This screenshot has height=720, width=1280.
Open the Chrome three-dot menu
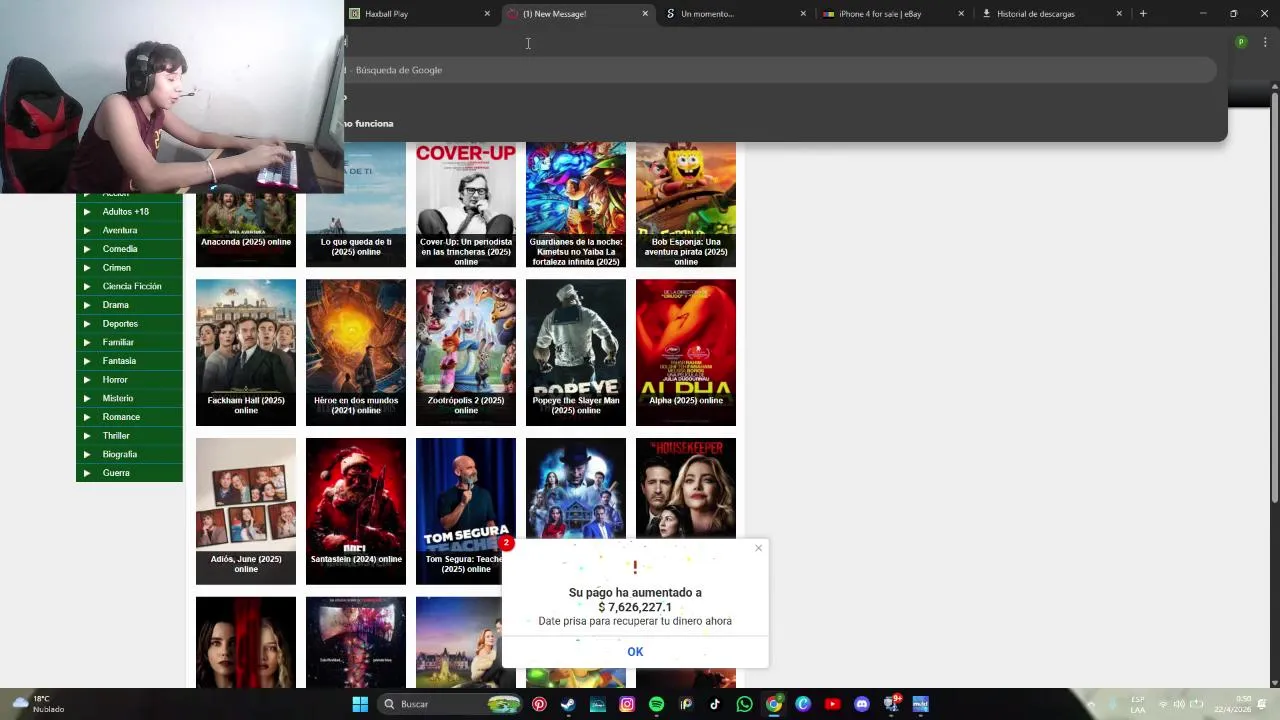[x=1265, y=42]
